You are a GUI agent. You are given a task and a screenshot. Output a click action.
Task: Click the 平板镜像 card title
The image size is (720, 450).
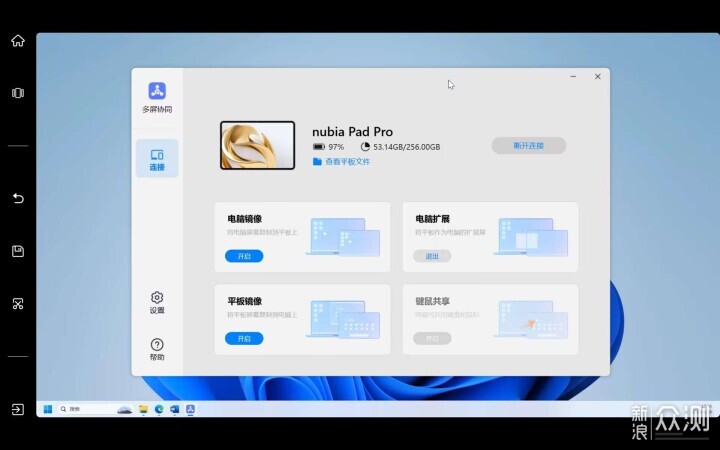tap(245, 302)
